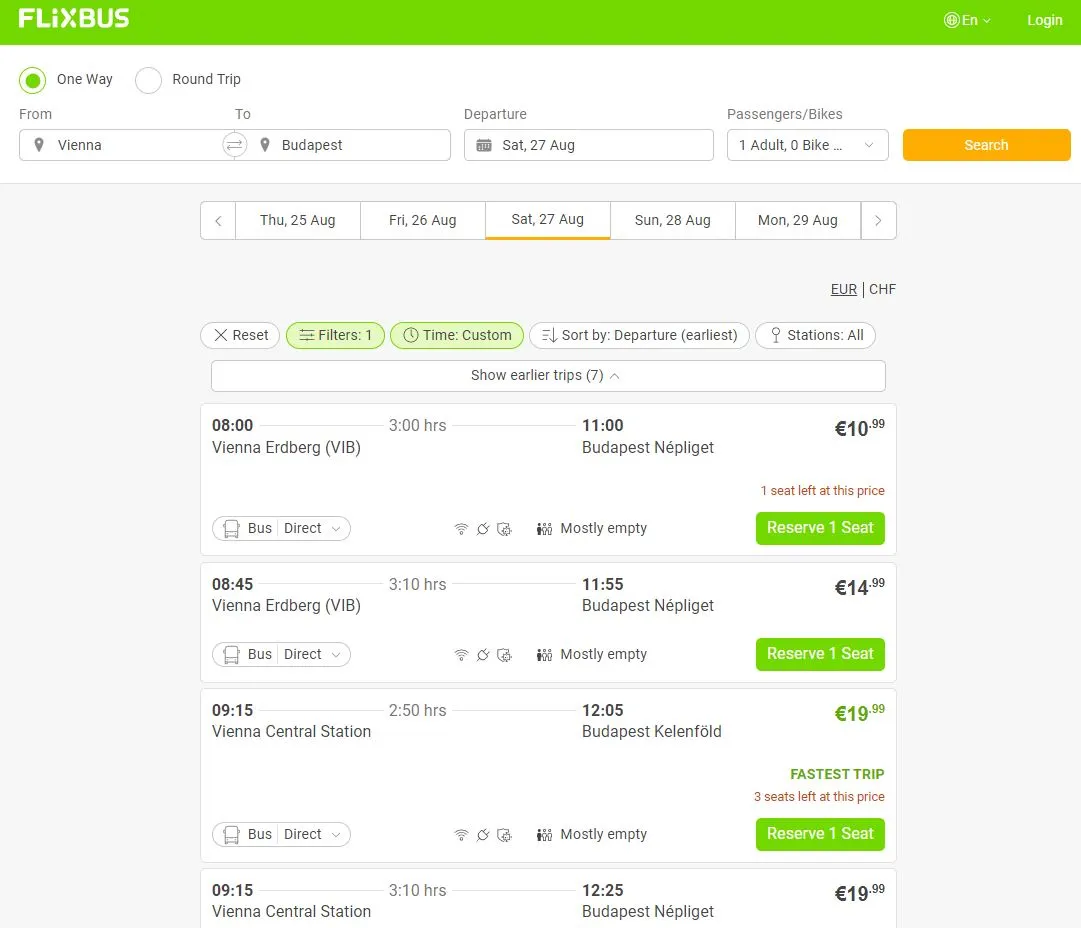The image size is (1081, 928).
Task: Click power outlet icon on 09:15 fastest trip
Action: point(483,835)
